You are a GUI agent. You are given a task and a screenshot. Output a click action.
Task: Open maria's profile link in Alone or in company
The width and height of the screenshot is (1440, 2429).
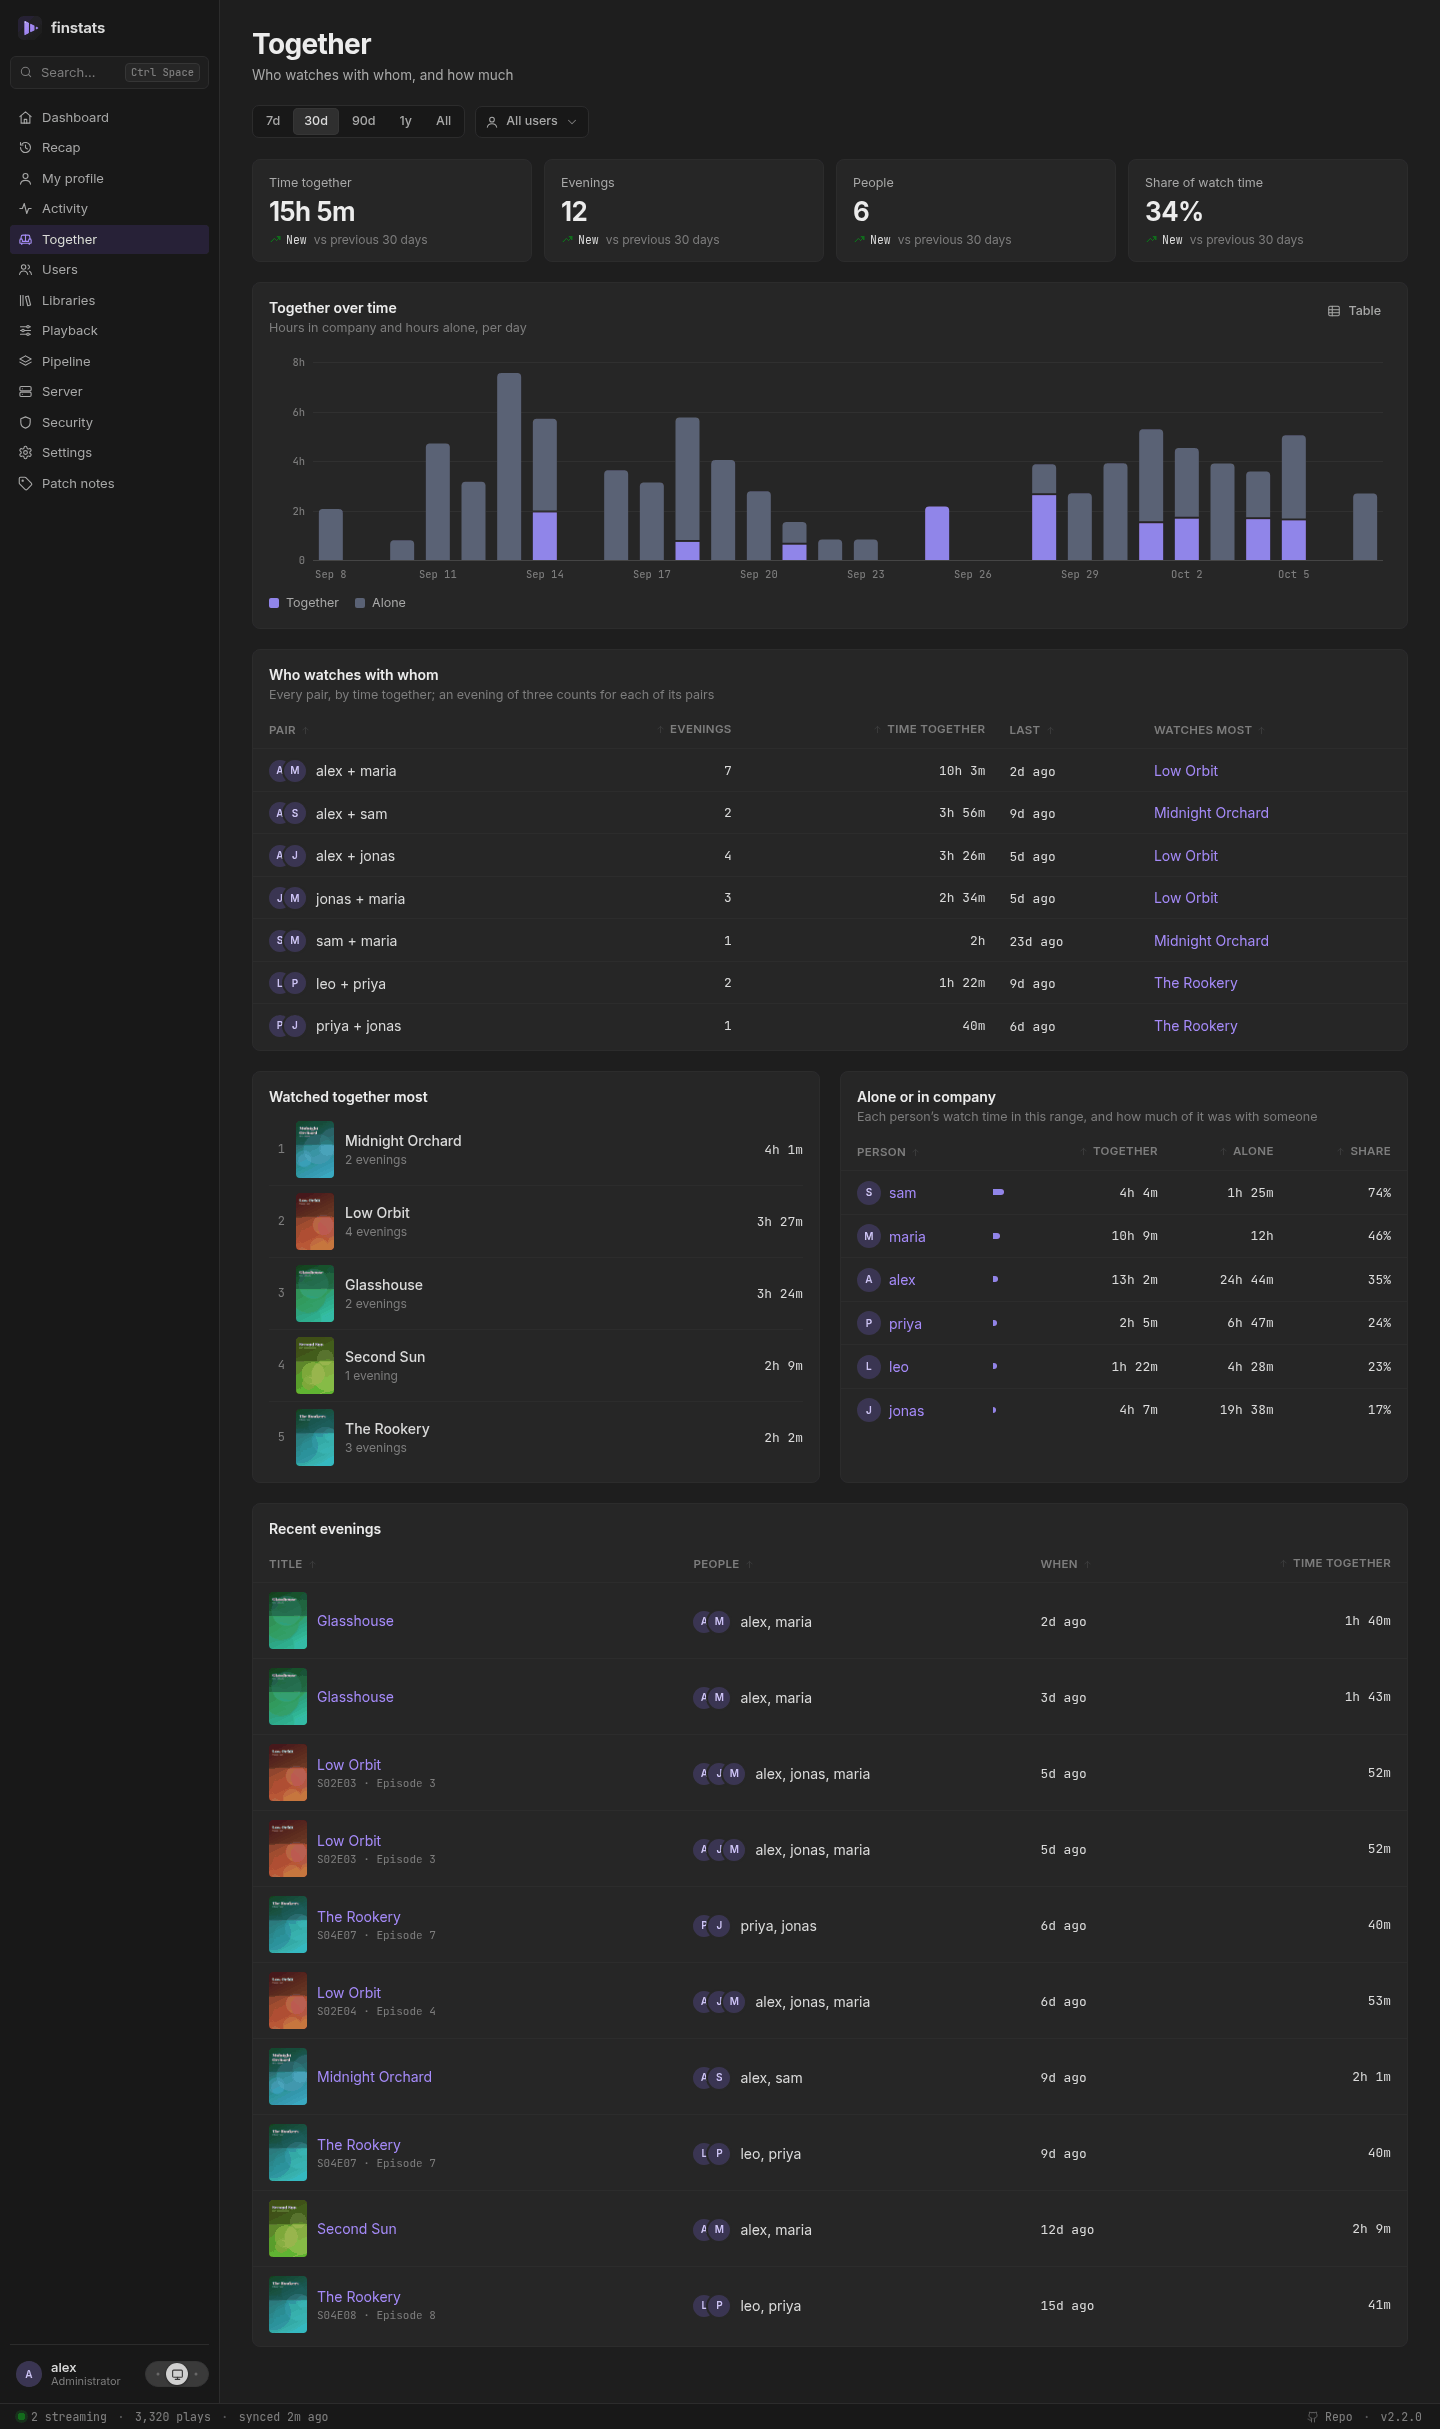pyautogui.click(x=907, y=1237)
